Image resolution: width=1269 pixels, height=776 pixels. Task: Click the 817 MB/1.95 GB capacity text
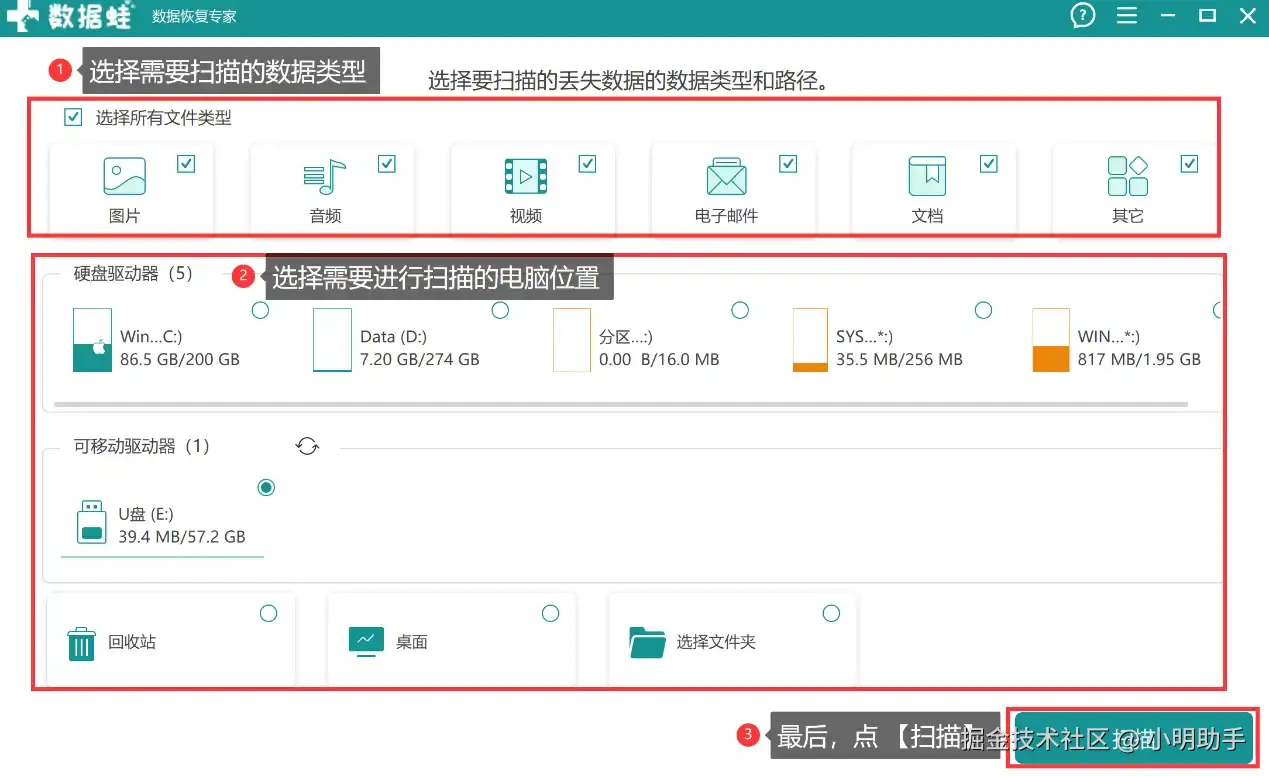[x=1139, y=359]
